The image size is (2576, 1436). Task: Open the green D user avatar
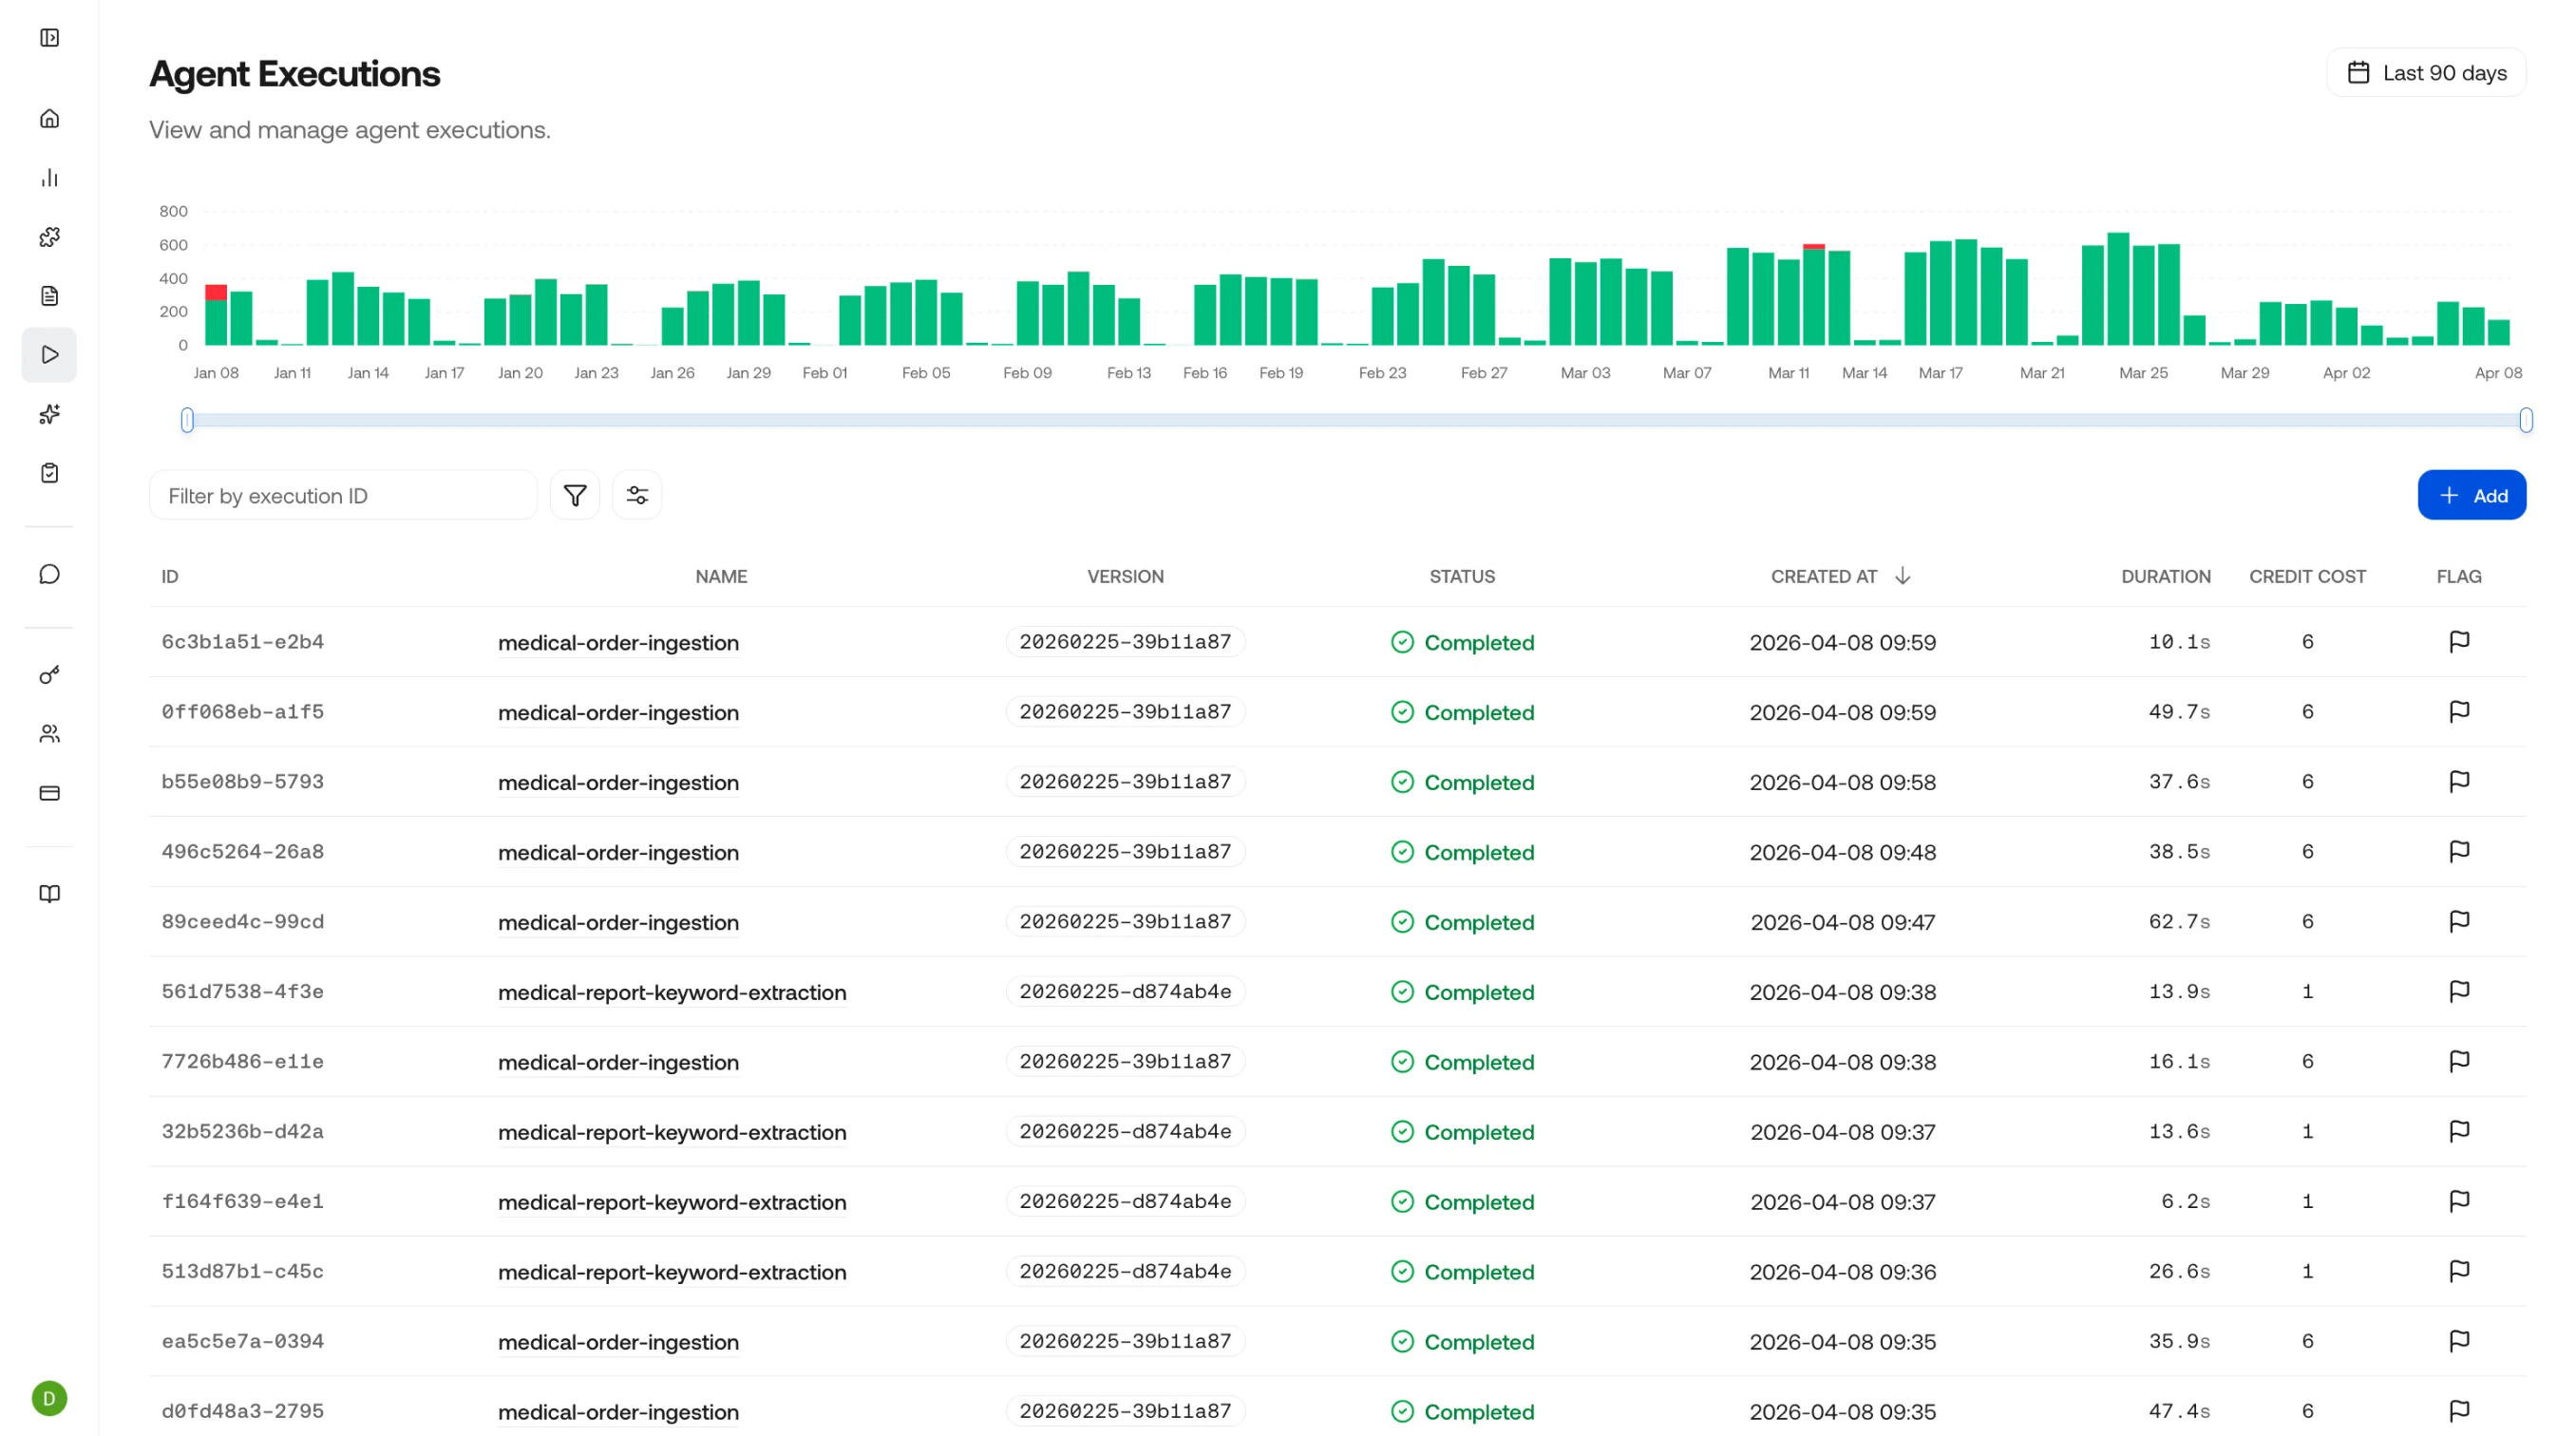49,1398
